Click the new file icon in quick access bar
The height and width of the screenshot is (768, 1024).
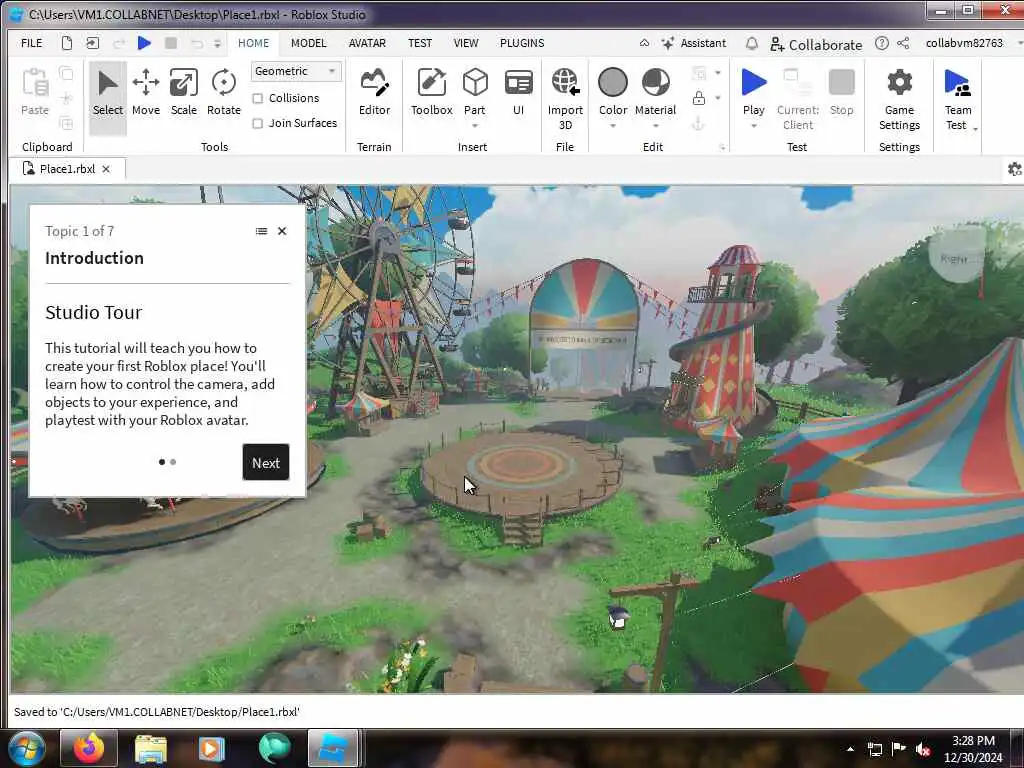(67, 43)
